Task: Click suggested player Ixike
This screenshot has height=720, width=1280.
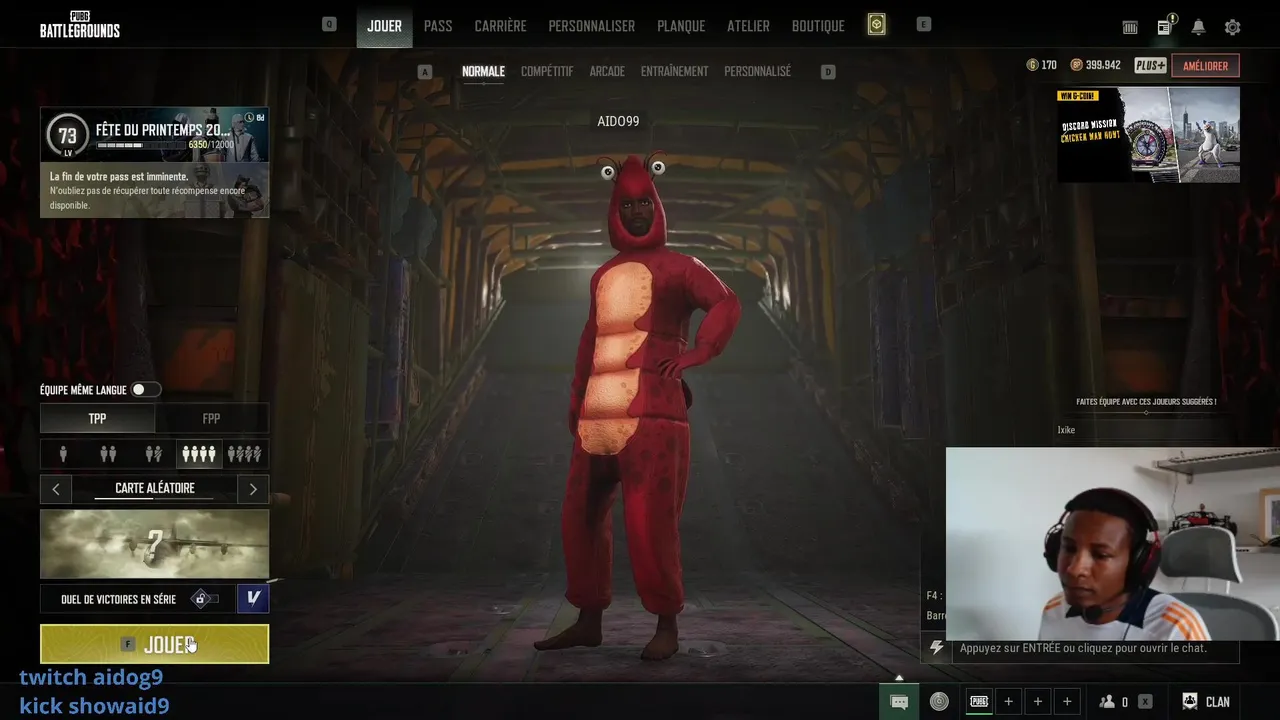Action: [1066, 430]
